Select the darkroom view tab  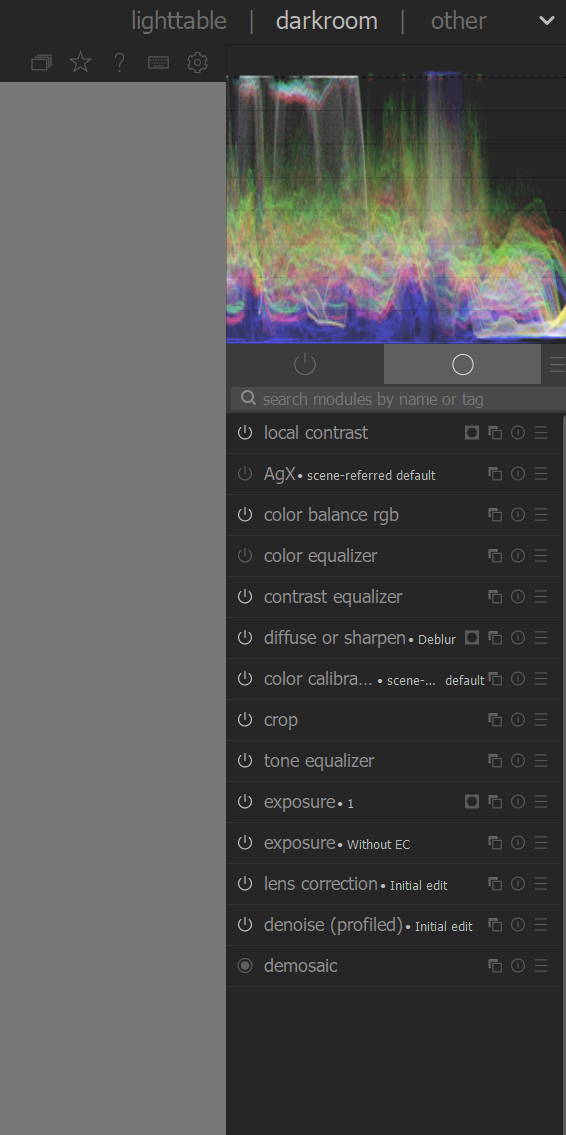click(326, 21)
